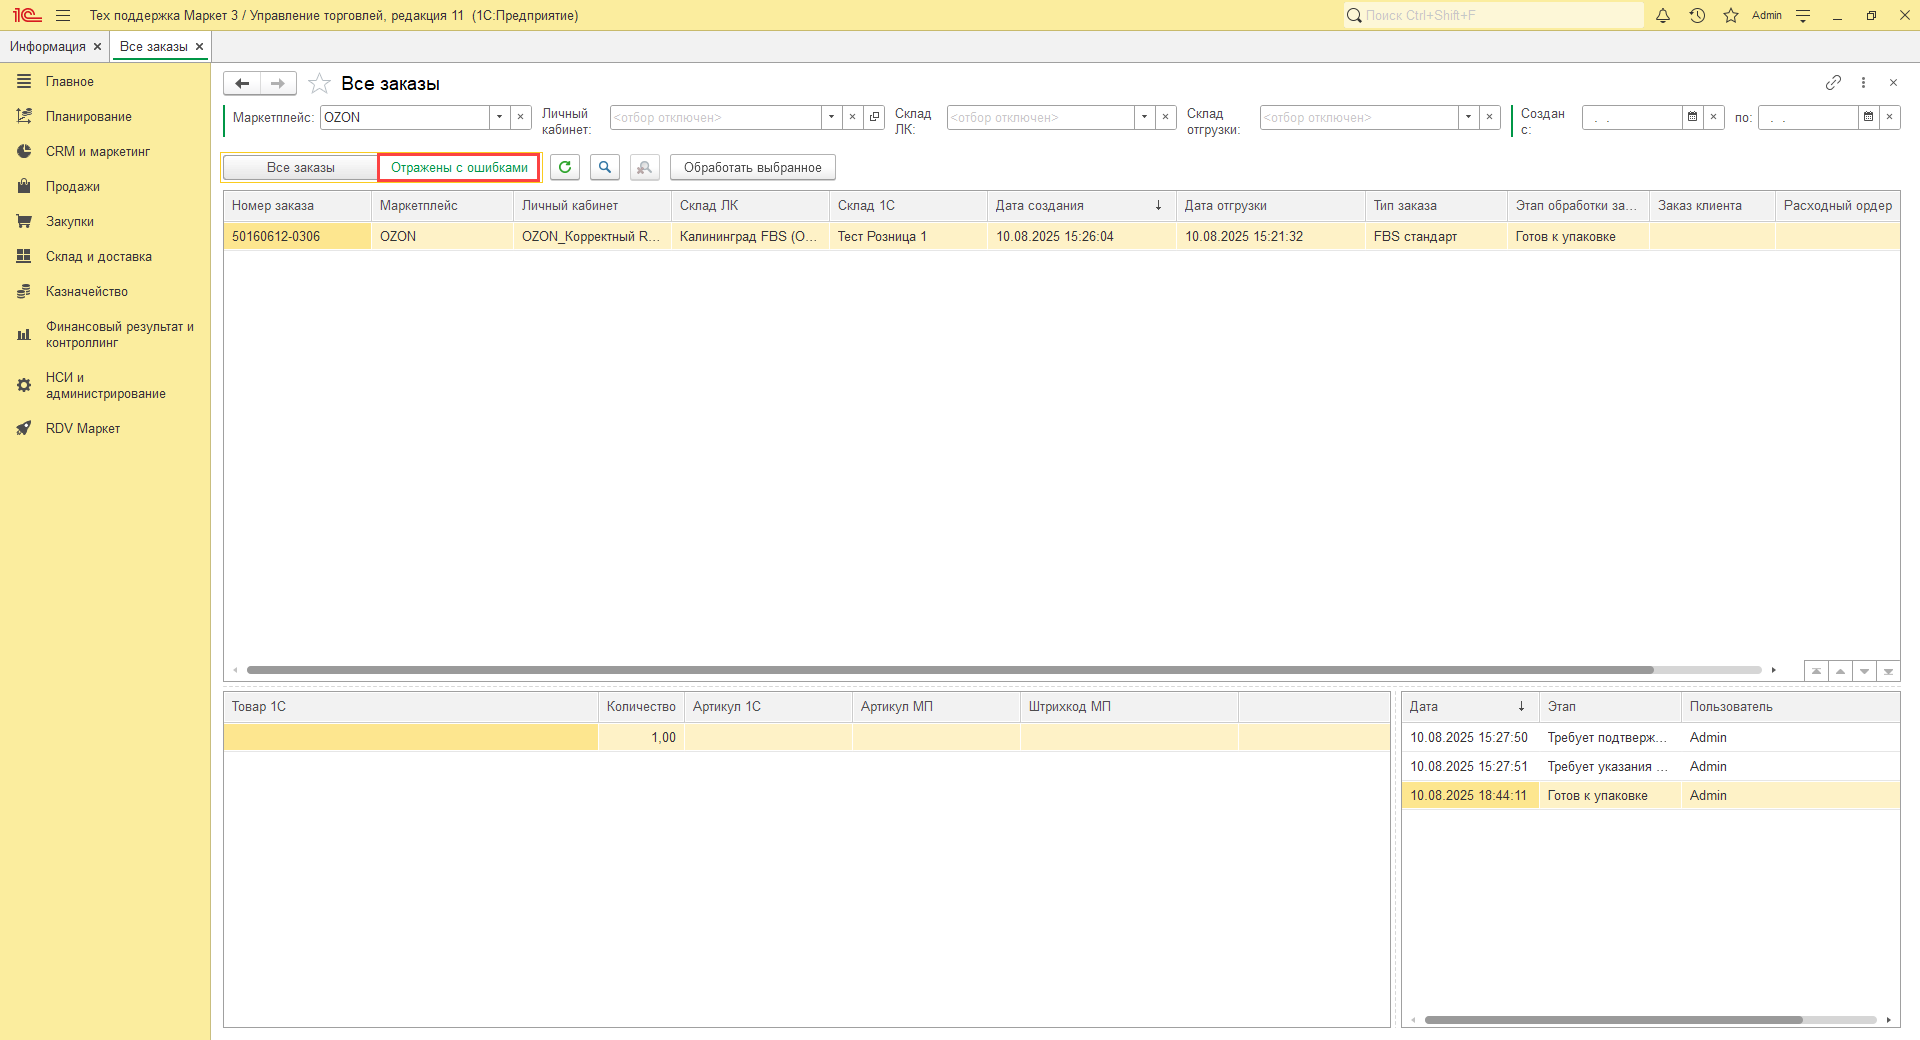Open RDV Маркет section in sidebar

point(82,429)
